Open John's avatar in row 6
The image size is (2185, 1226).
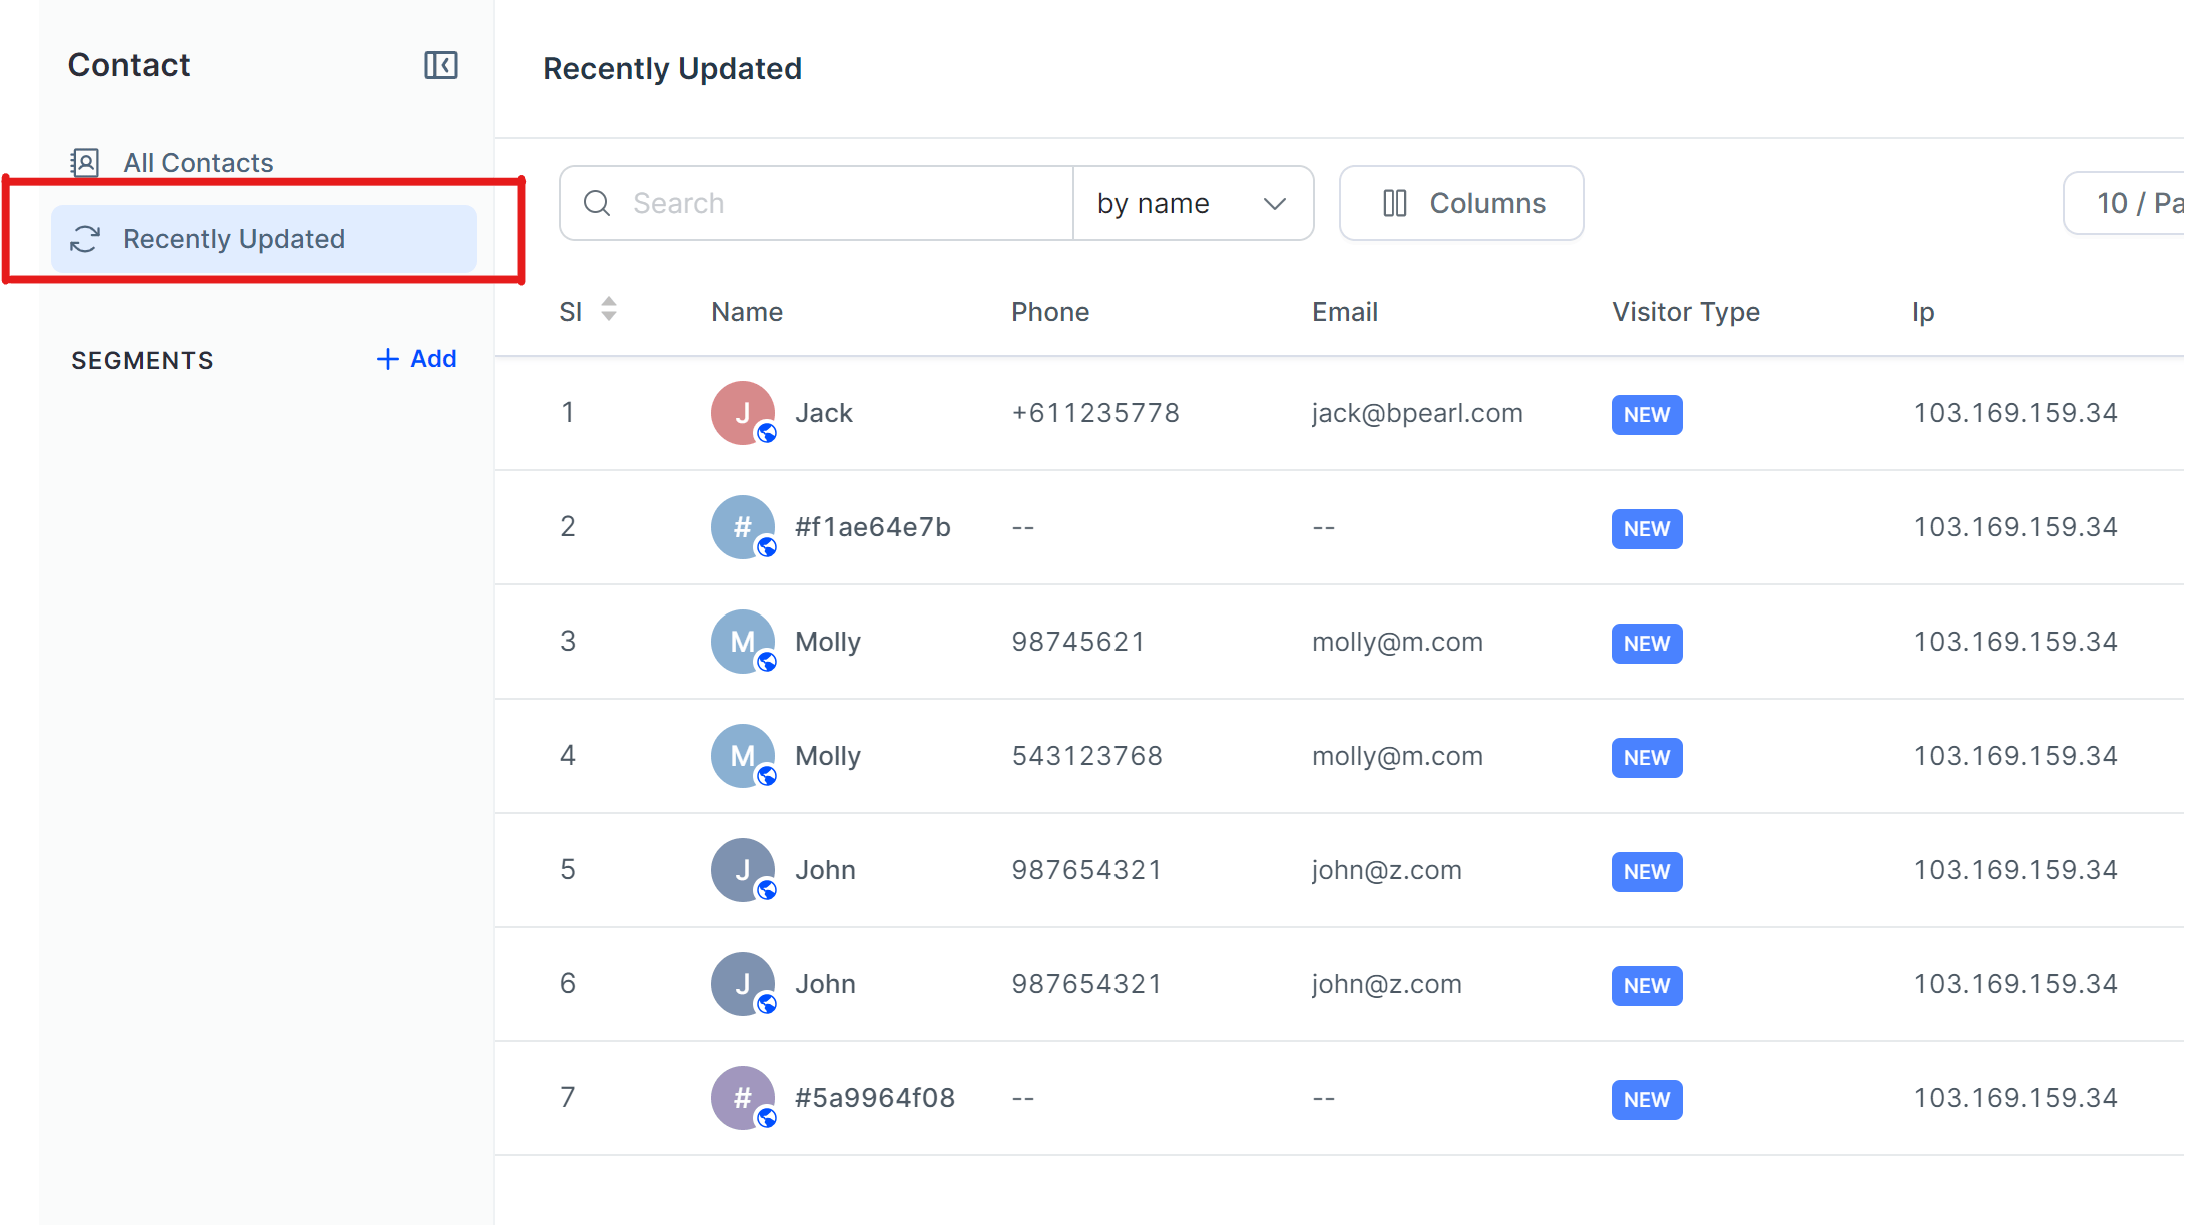(x=743, y=984)
